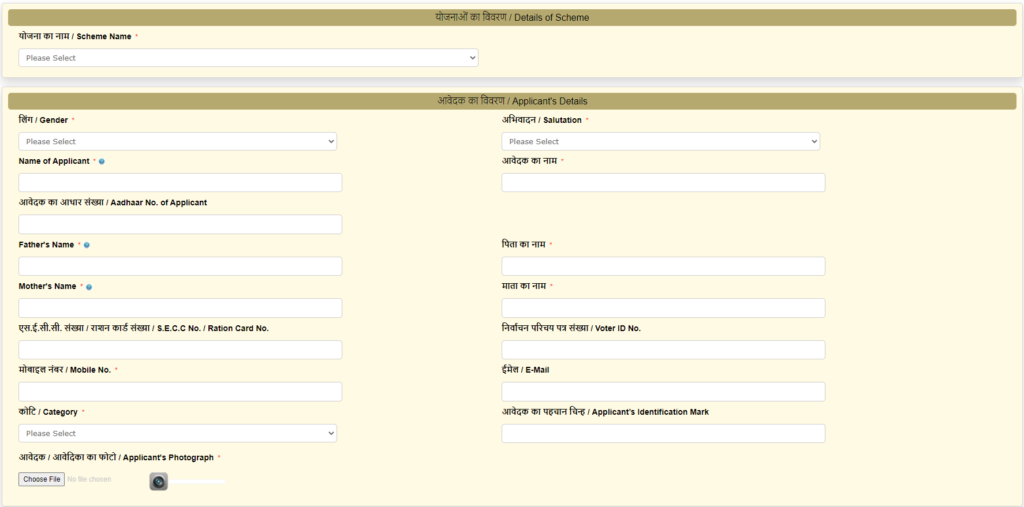Click the Voter ID No. label

[x=571, y=328]
